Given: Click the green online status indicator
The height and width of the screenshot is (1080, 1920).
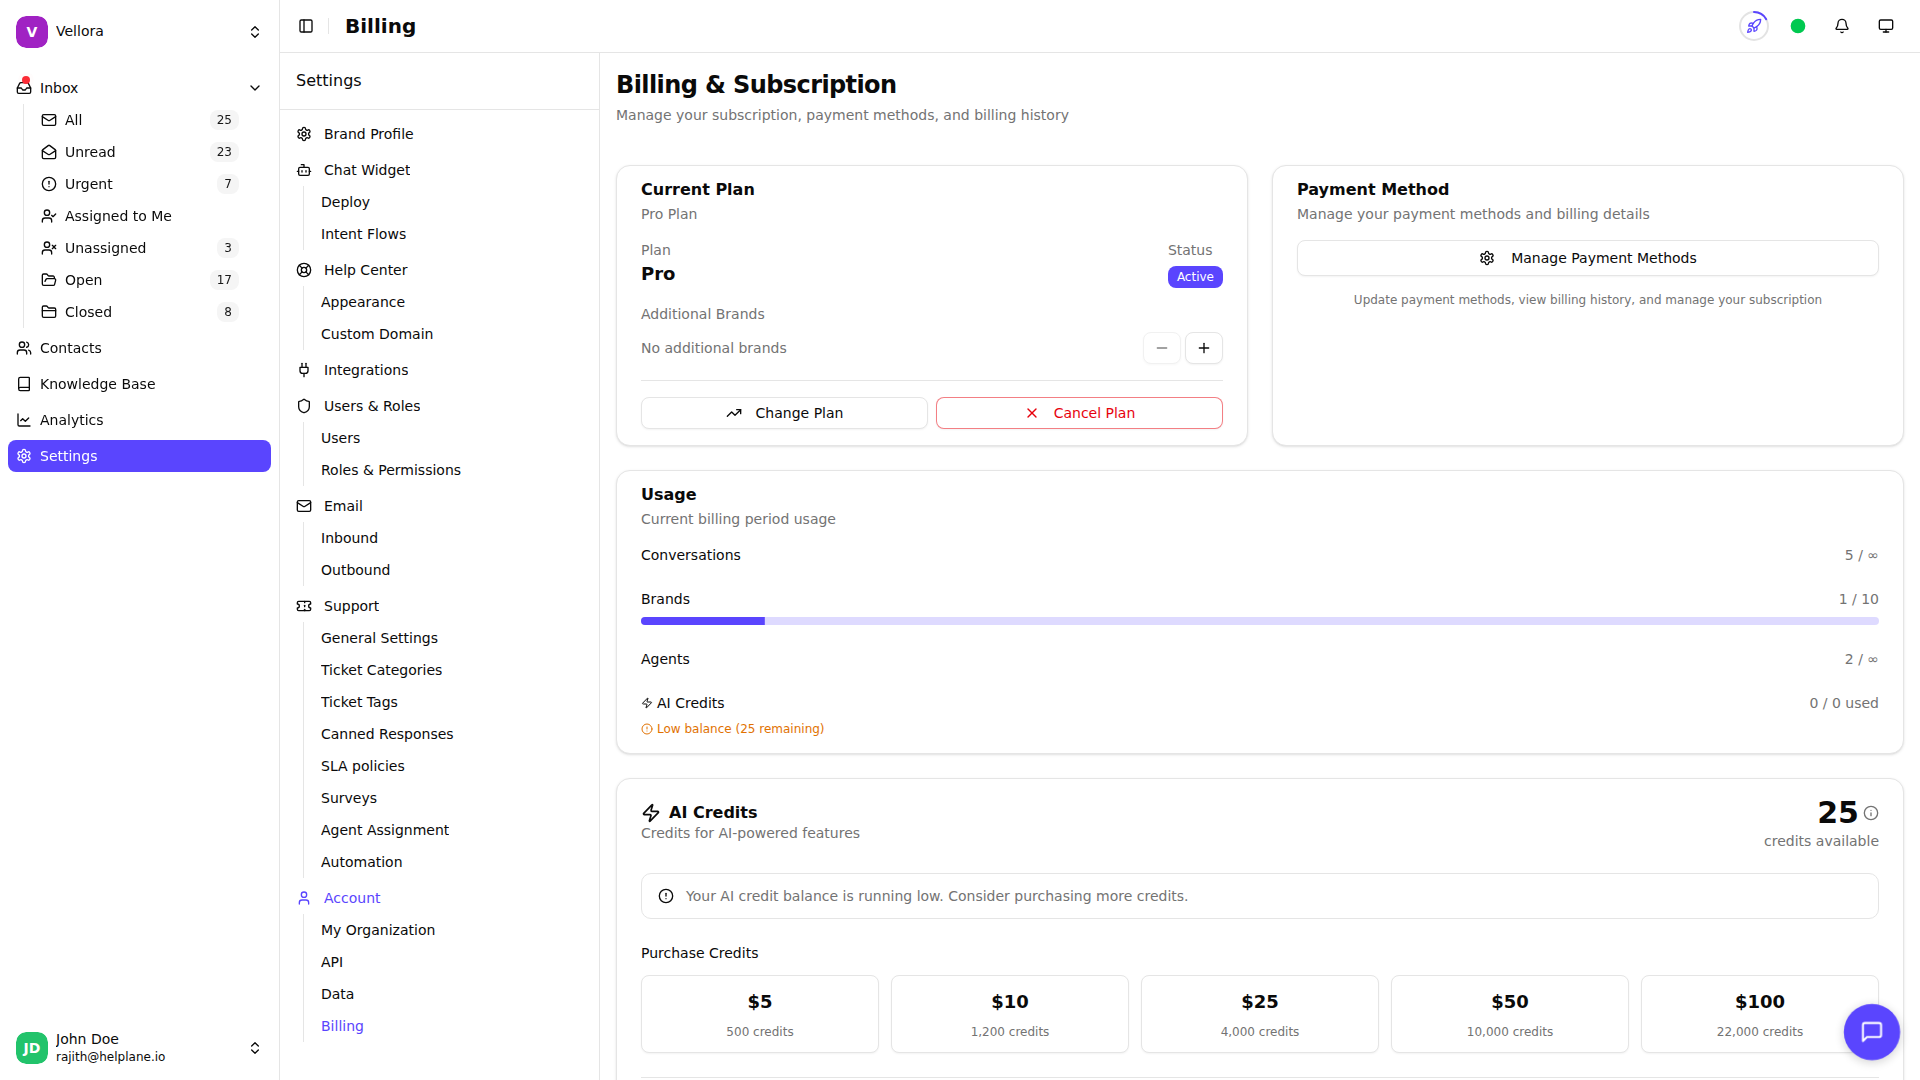Looking at the screenshot, I should coord(1798,26).
